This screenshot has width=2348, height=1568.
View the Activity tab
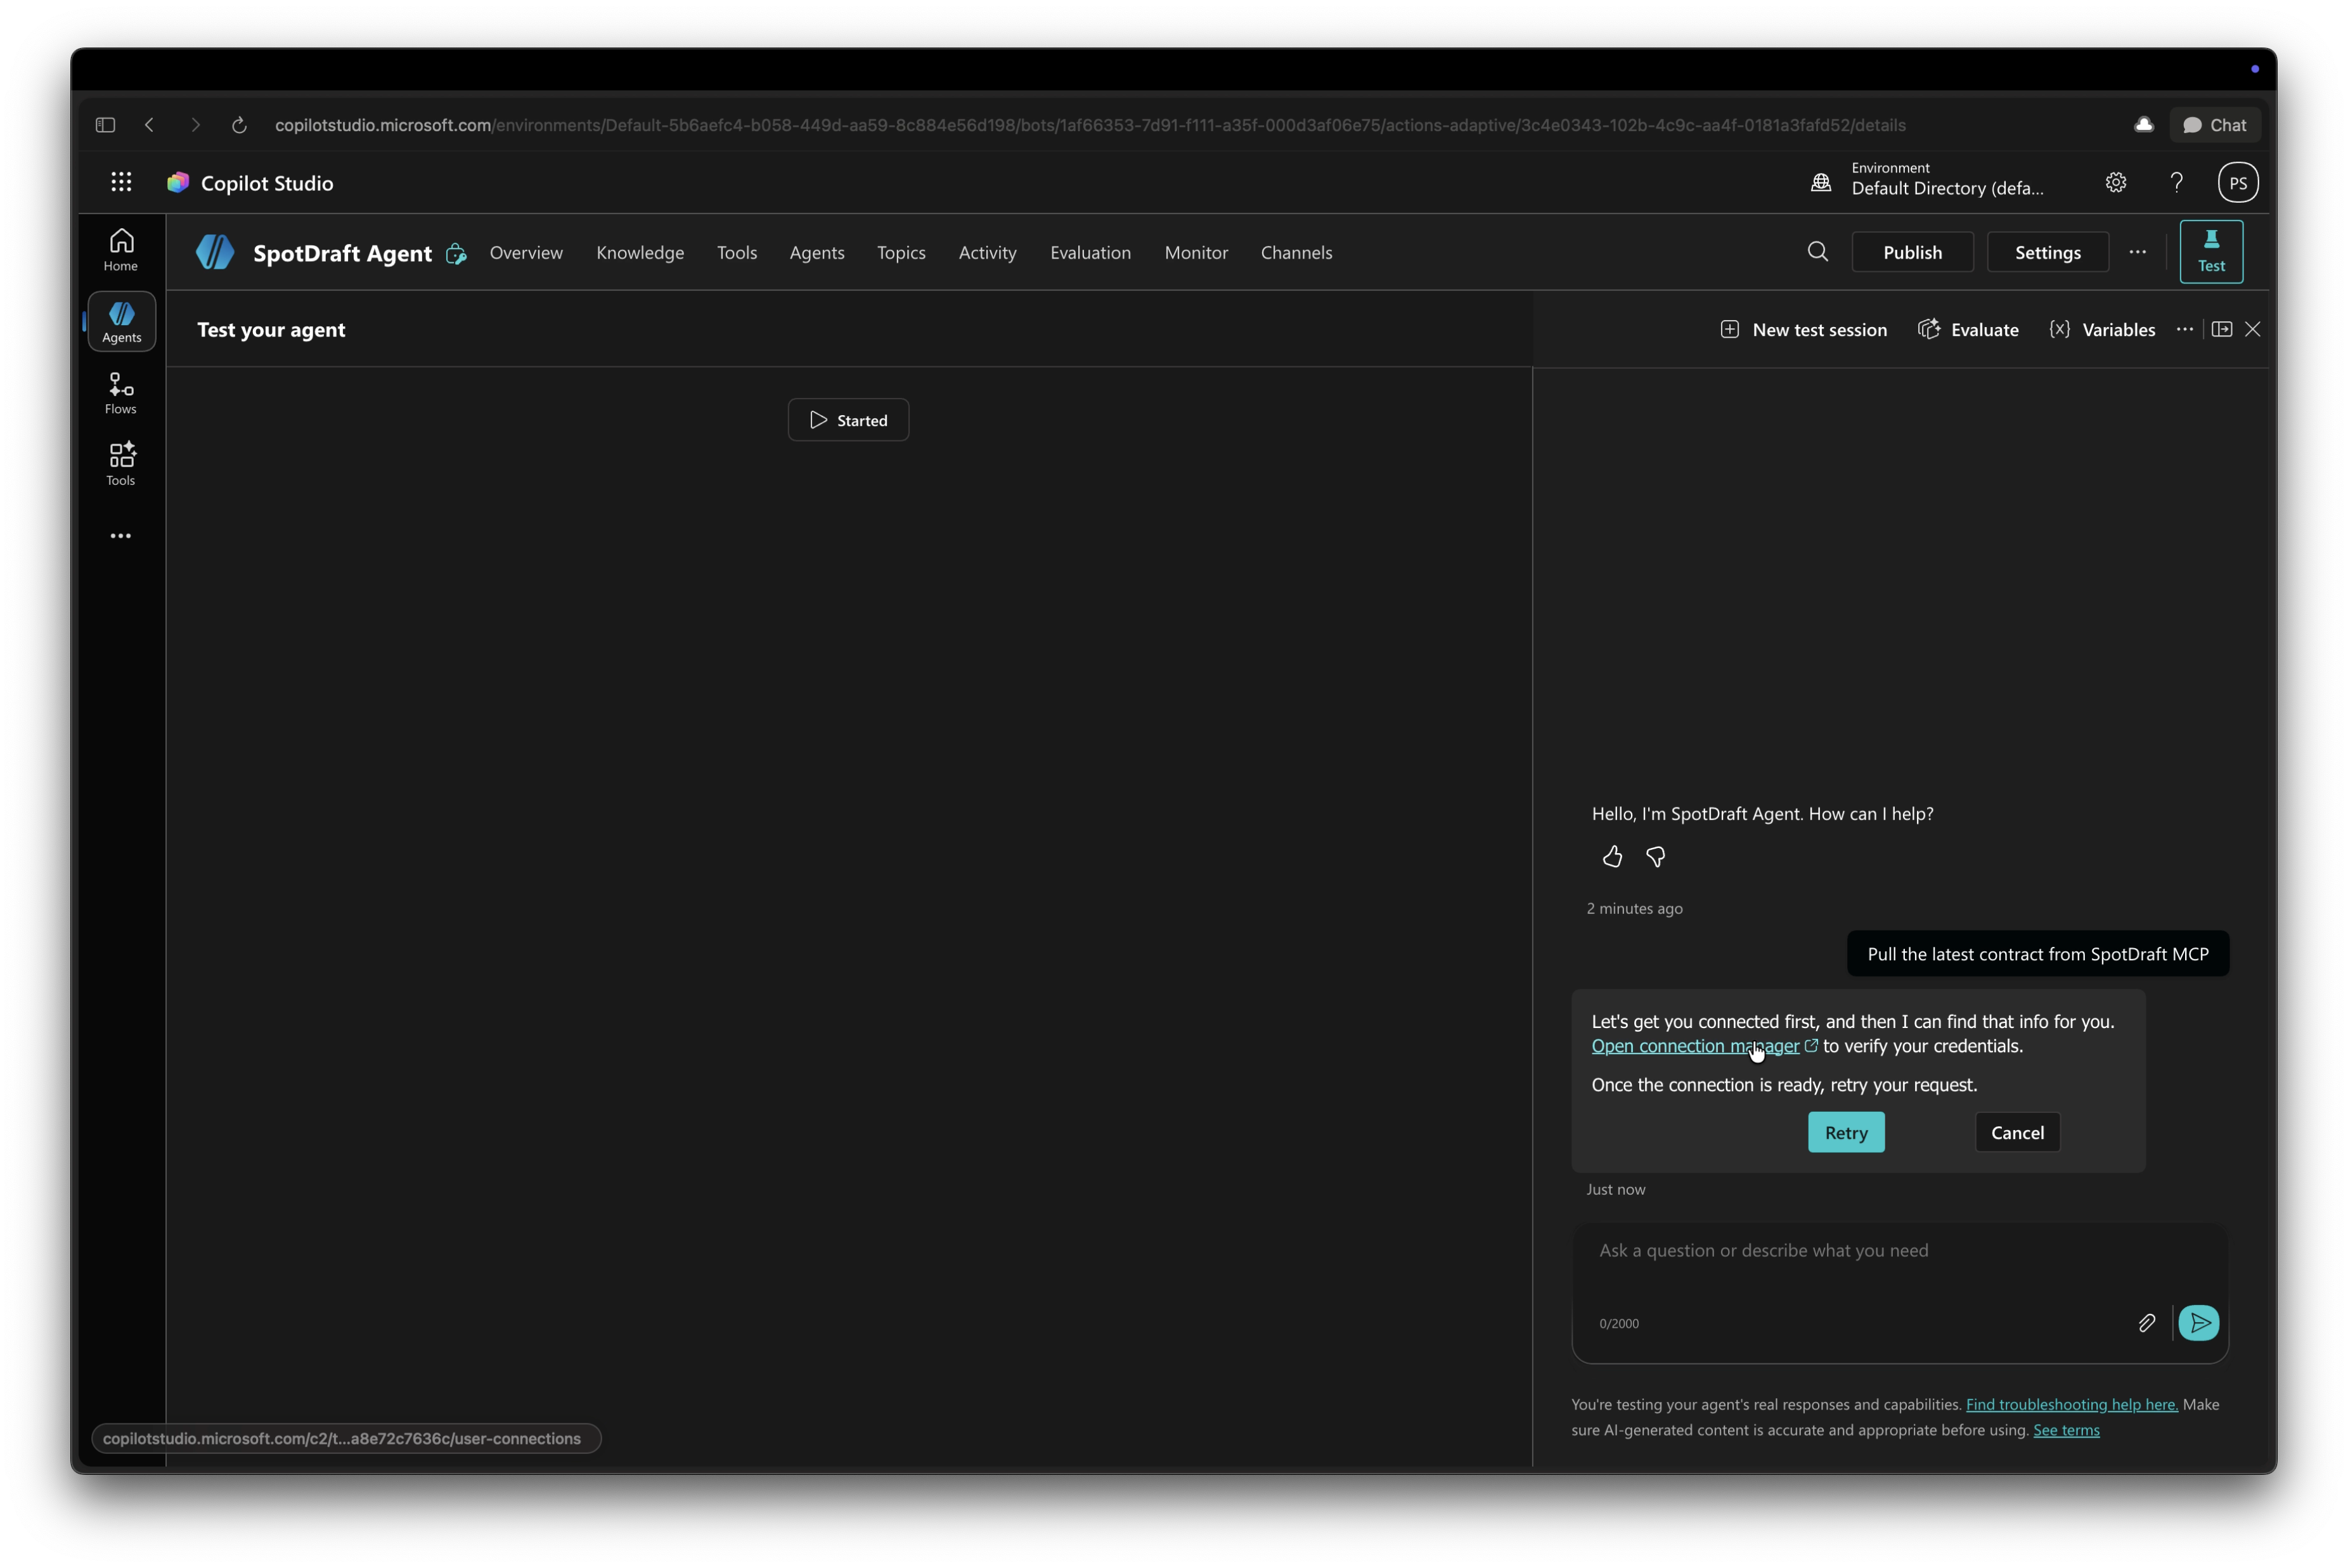tap(987, 252)
